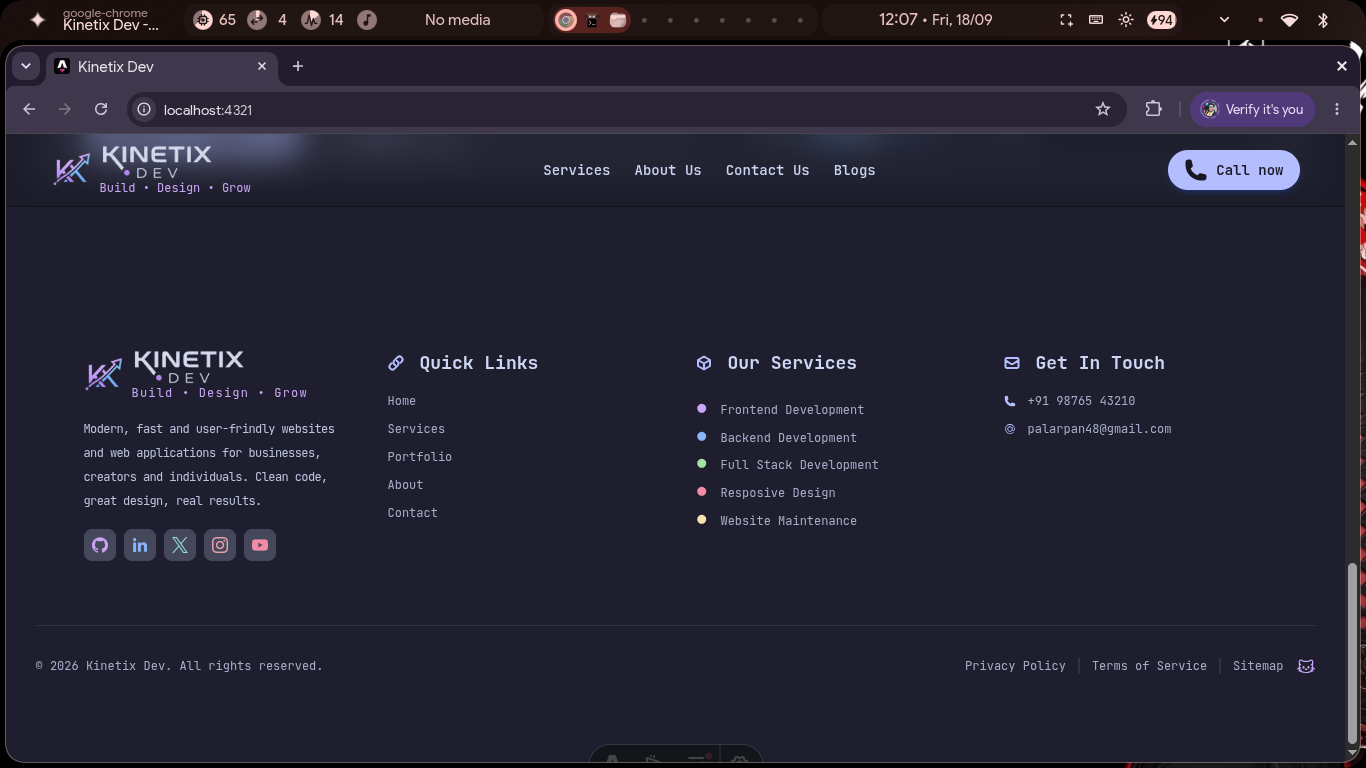1366x768 pixels.
Task: Click the screenshot capture icon in system bar
Action: tap(1066, 20)
